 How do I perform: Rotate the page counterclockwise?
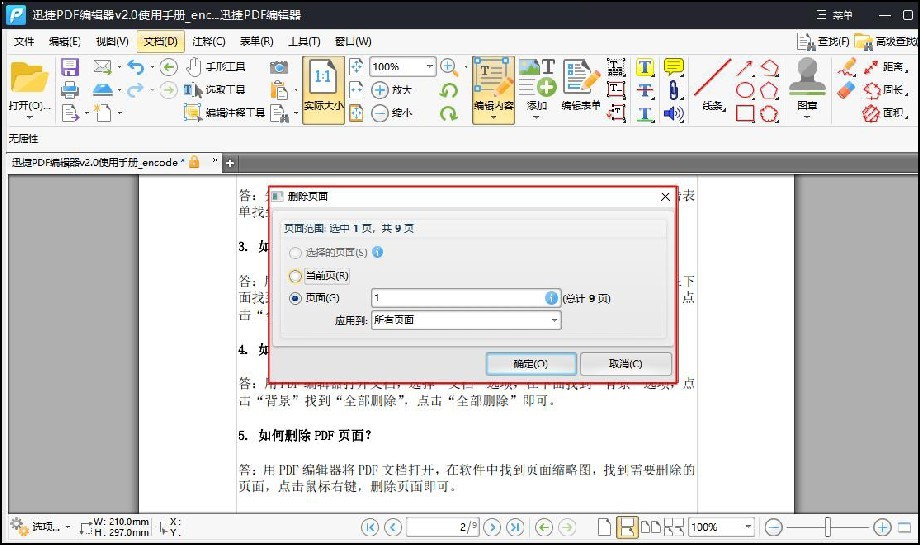(x=449, y=90)
